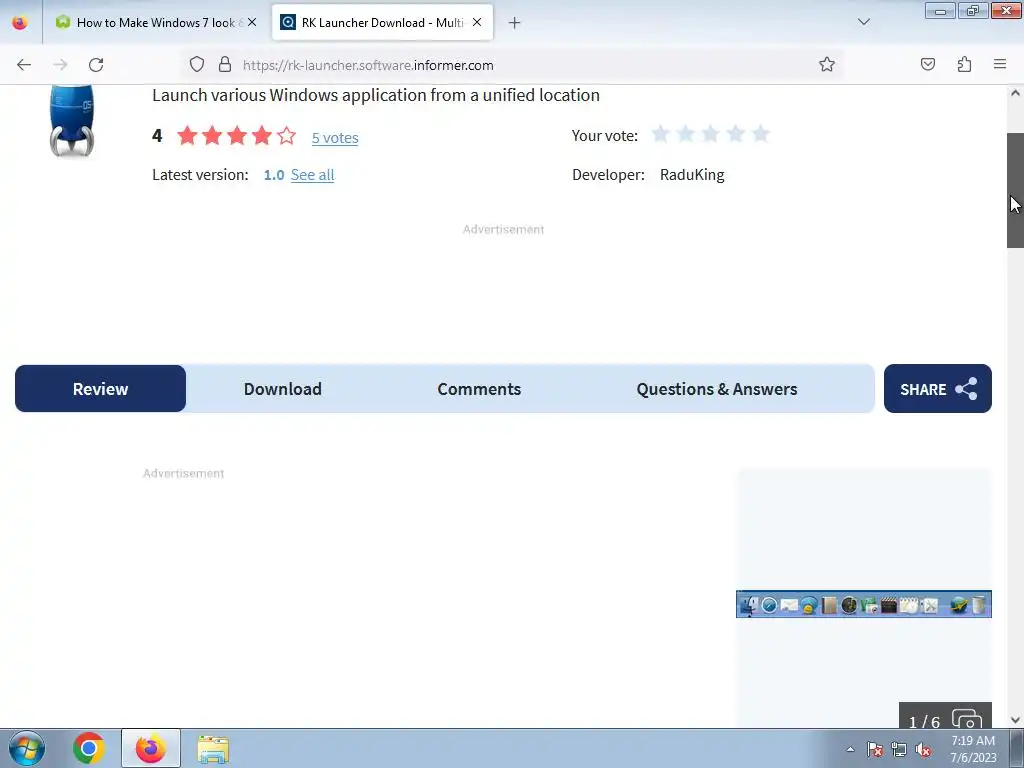Click the RK Launcher rocket logo
This screenshot has height=768, width=1024.
[x=71, y=121]
